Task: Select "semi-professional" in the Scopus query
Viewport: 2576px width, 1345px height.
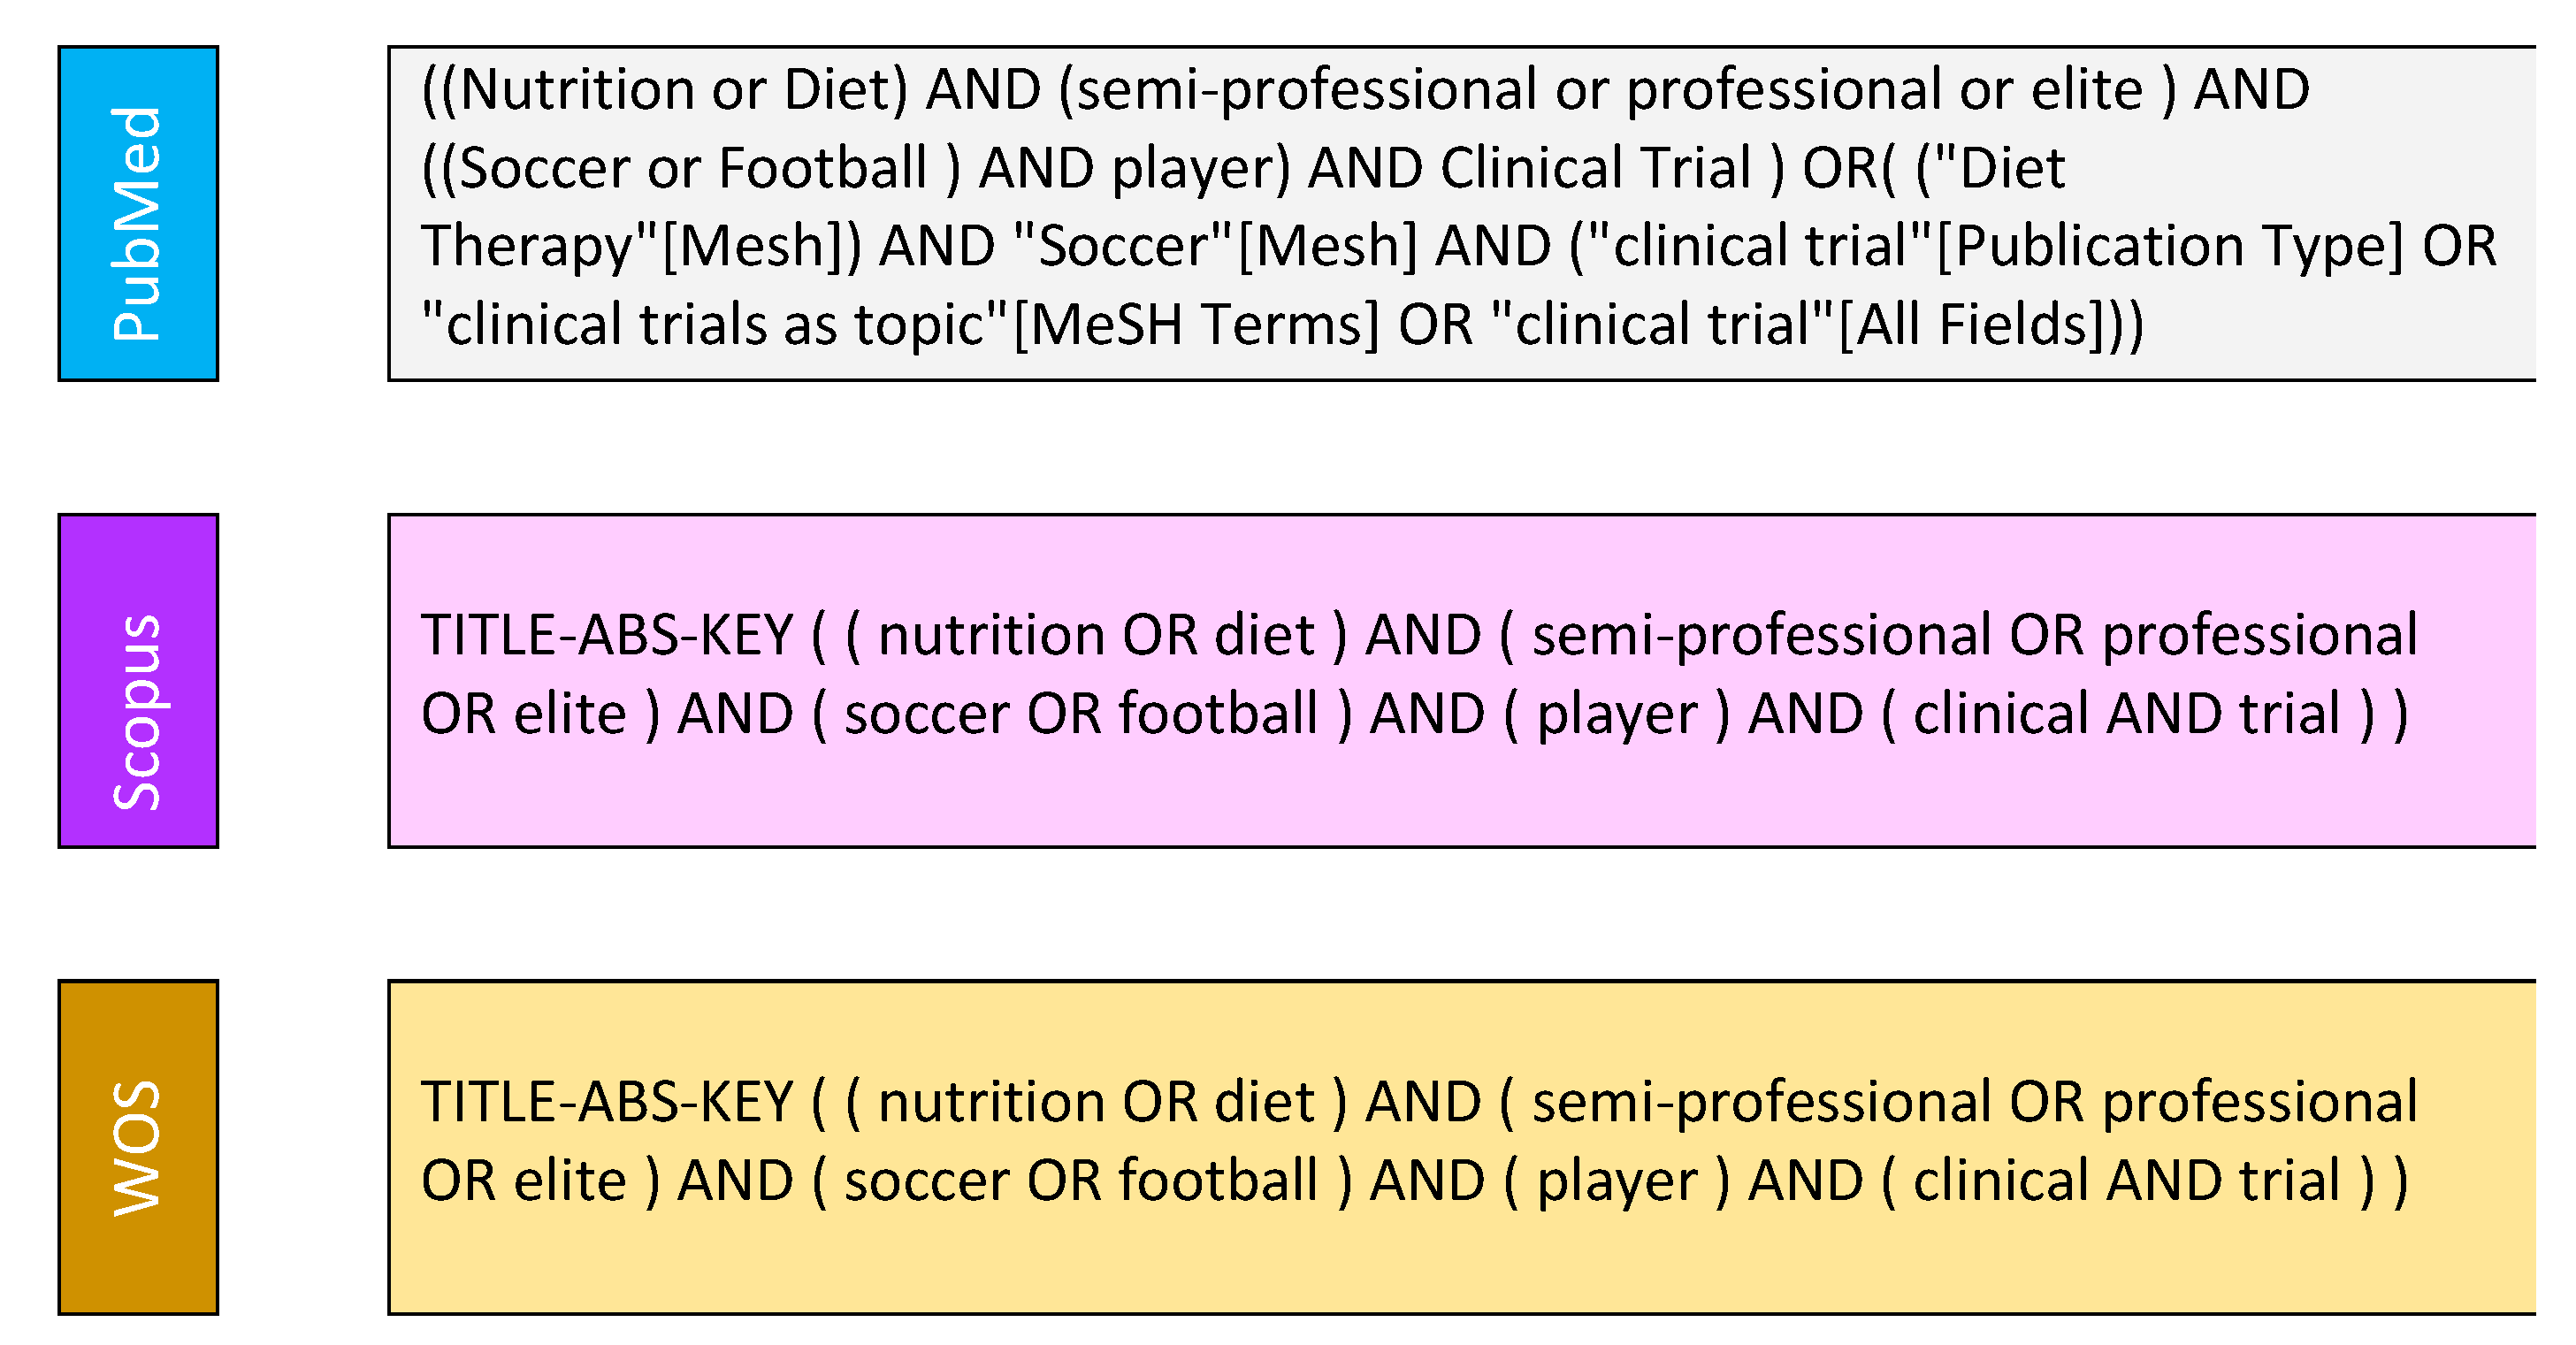Action: [x=1761, y=636]
